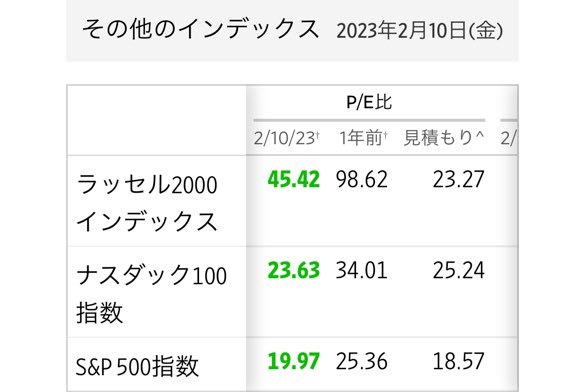This screenshot has height=392, width=585.
Task: Open the S&P 500指数 row label
Action: [137, 366]
